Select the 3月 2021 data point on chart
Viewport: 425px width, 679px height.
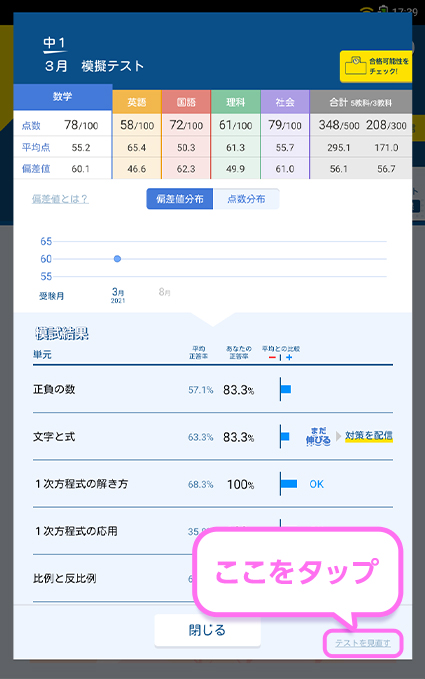[117, 259]
